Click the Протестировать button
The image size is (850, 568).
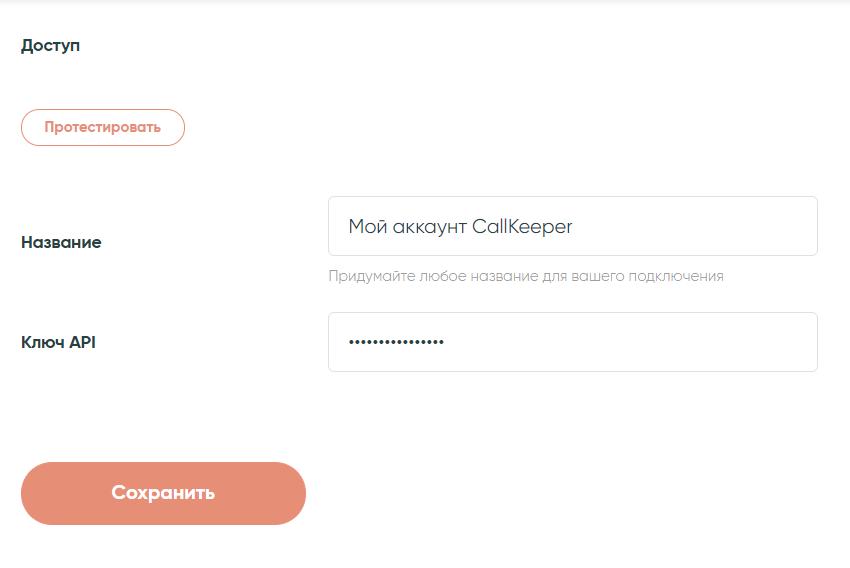click(x=103, y=127)
